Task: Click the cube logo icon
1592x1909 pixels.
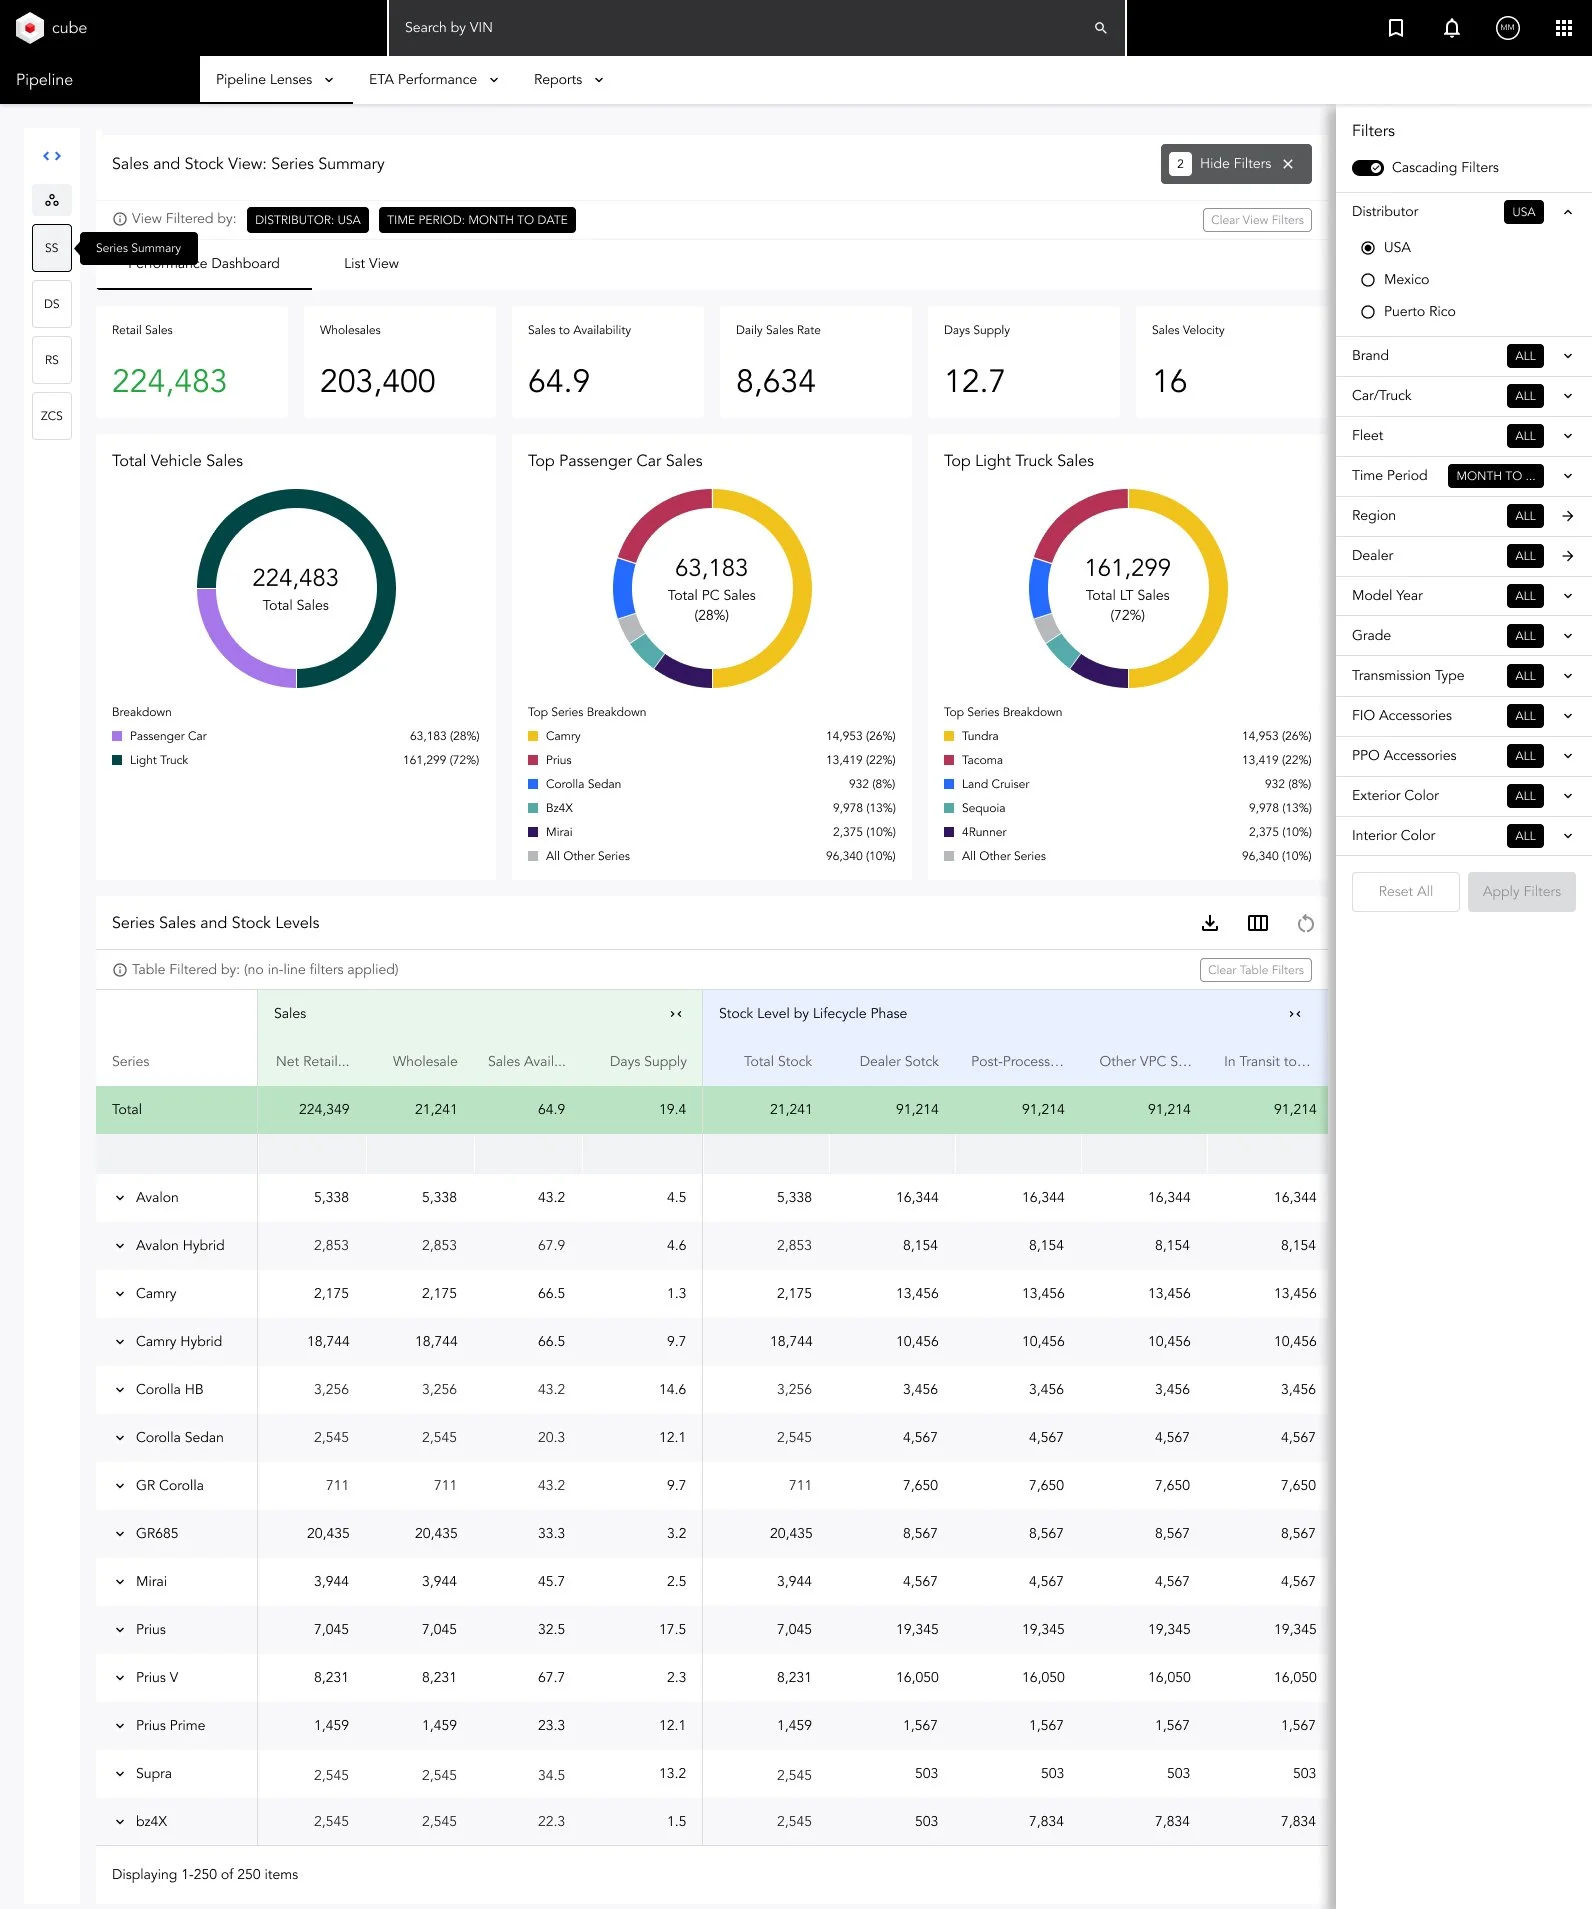Action: (30, 27)
